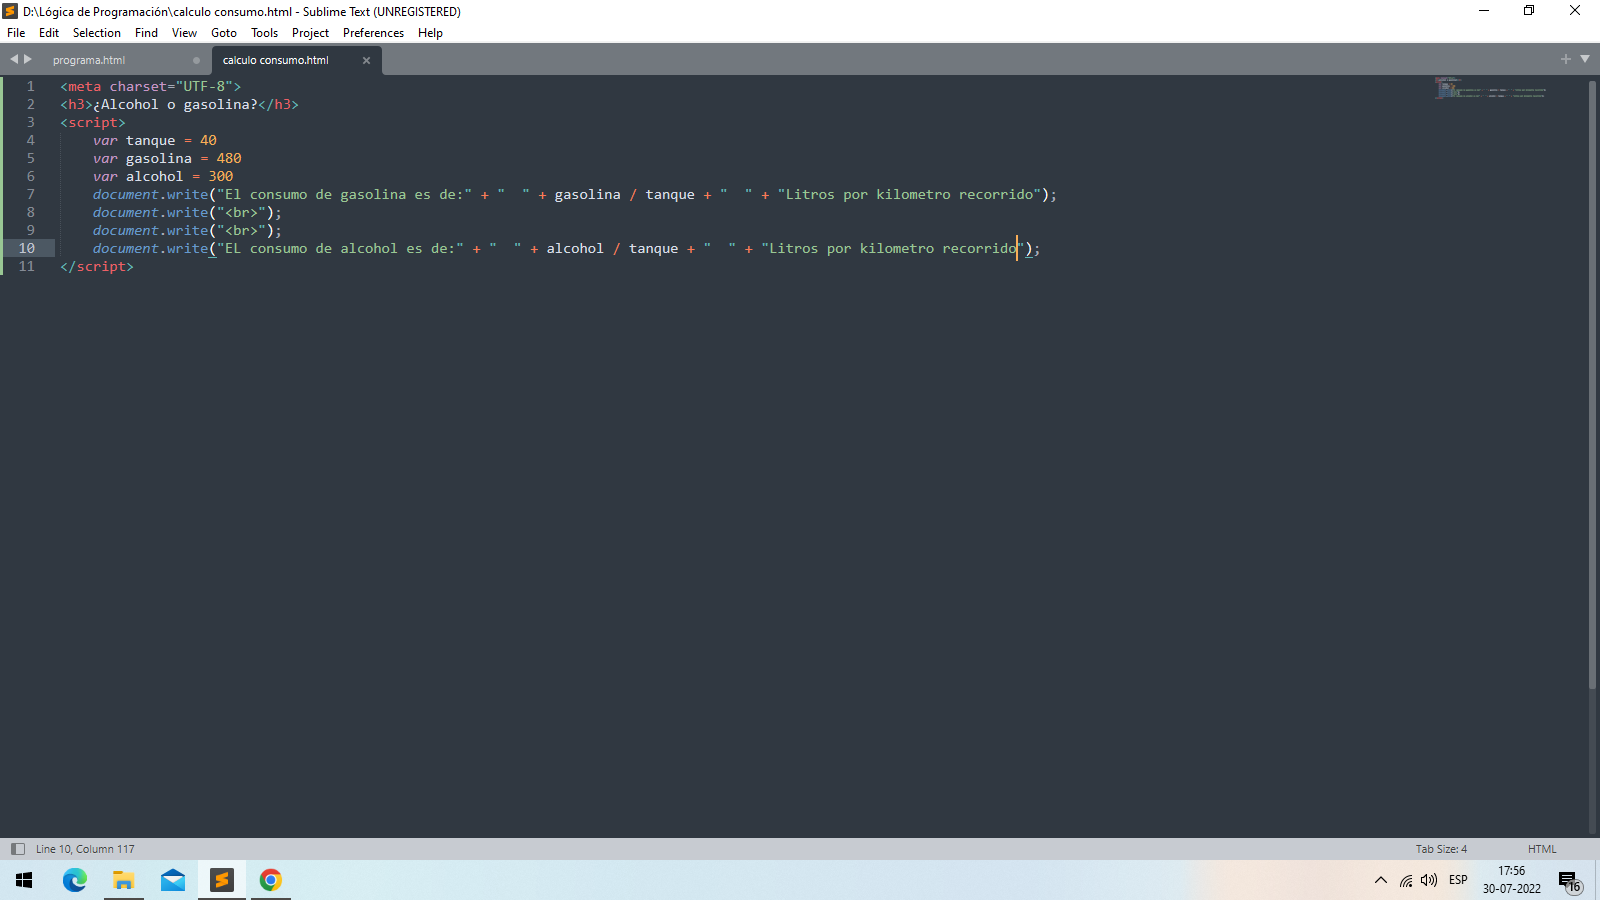This screenshot has height=900, width=1600.
Task: Click document.write br on line 8
Action: (x=187, y=212)
